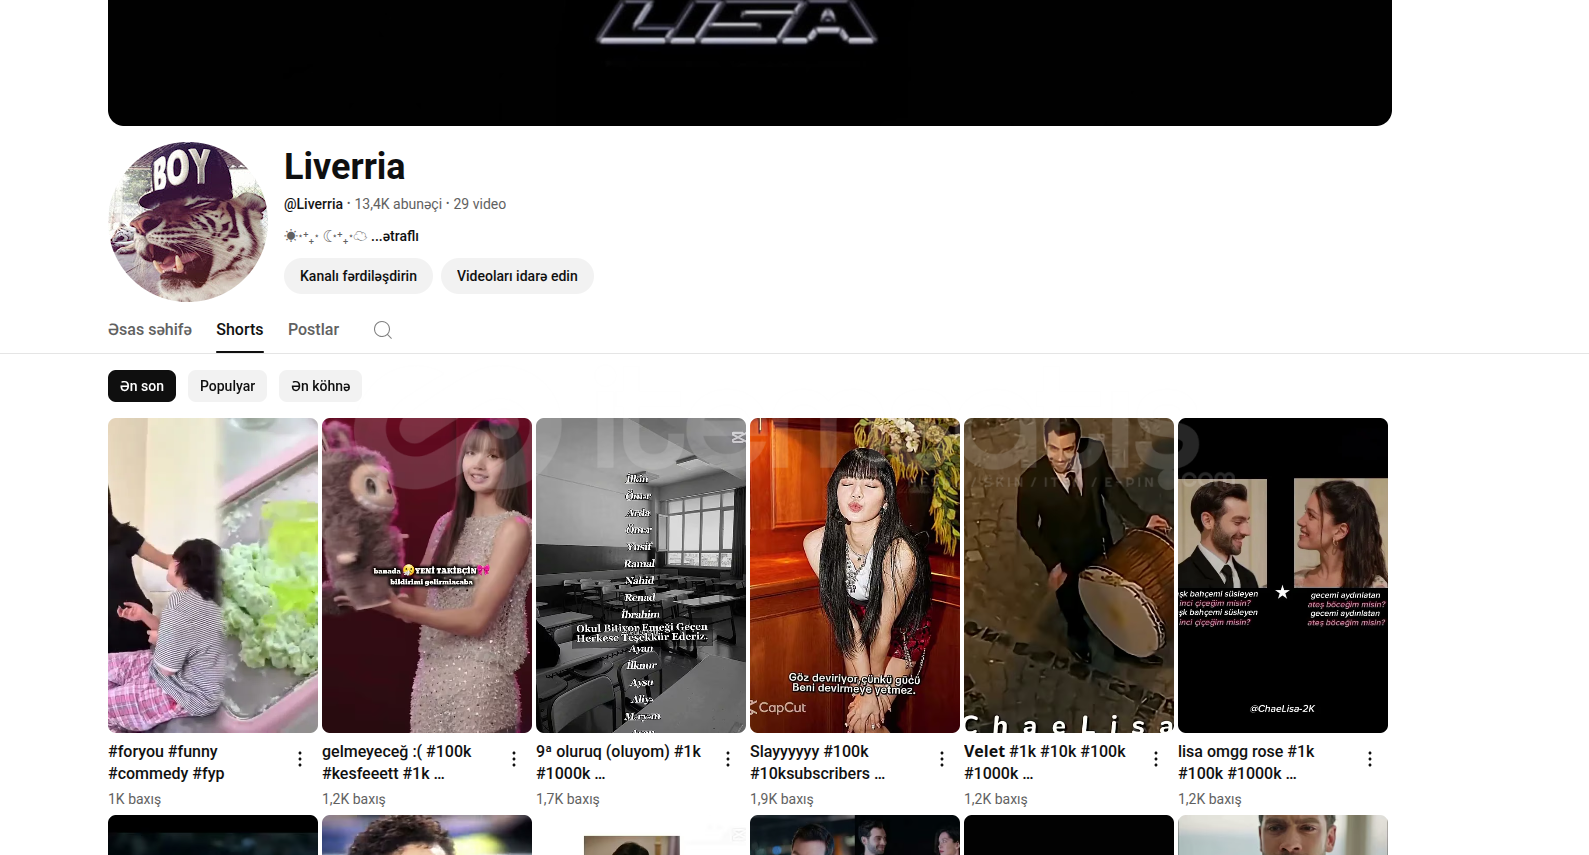Open options menu for 'gelmeyeceğ :(' short
This screenshot has width=1589, height=855.
tap(514, 759)
